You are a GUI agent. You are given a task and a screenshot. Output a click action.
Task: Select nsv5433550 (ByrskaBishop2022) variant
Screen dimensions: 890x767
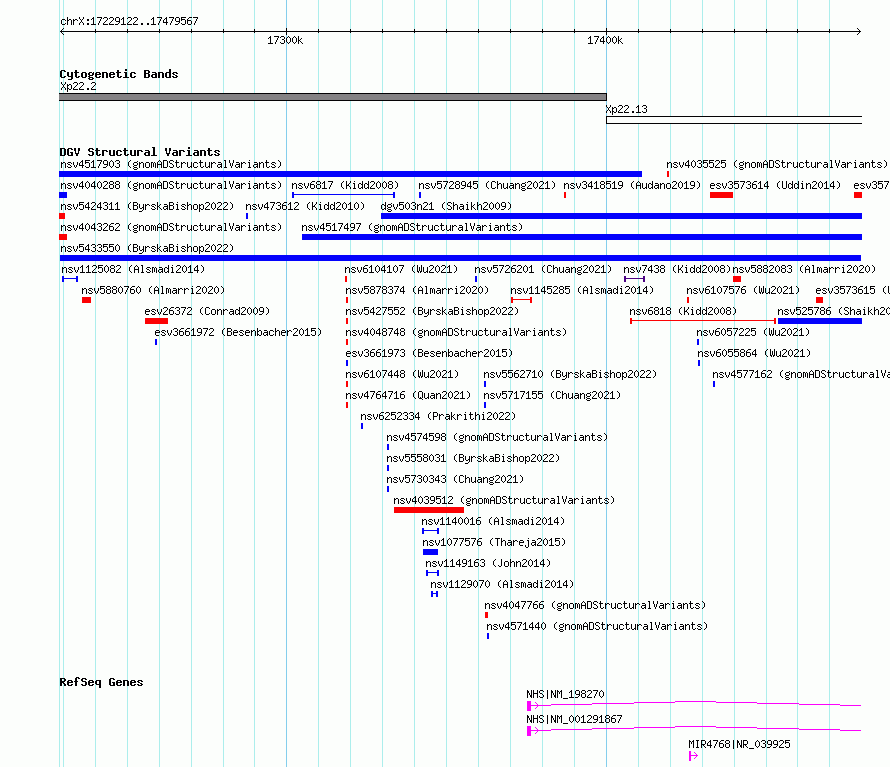pos(147,249)
